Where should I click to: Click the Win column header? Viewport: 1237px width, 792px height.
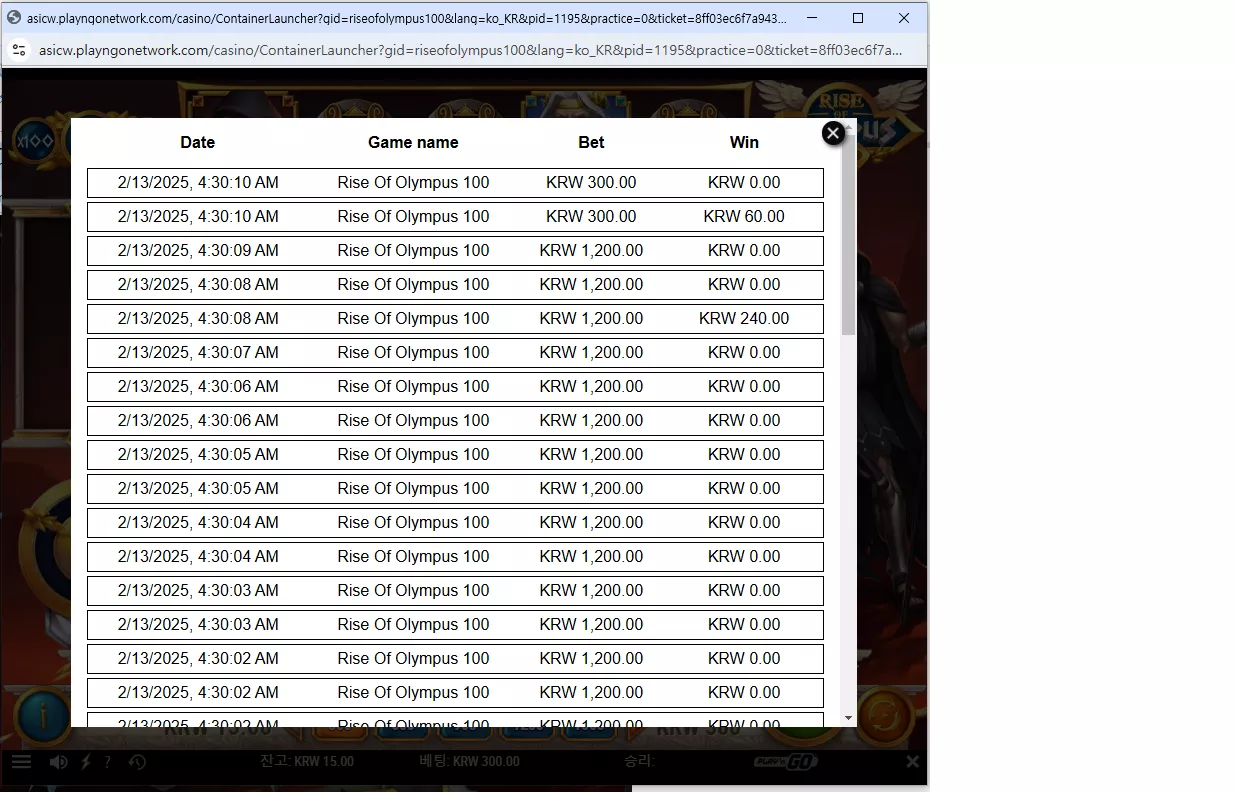point(744,142)
